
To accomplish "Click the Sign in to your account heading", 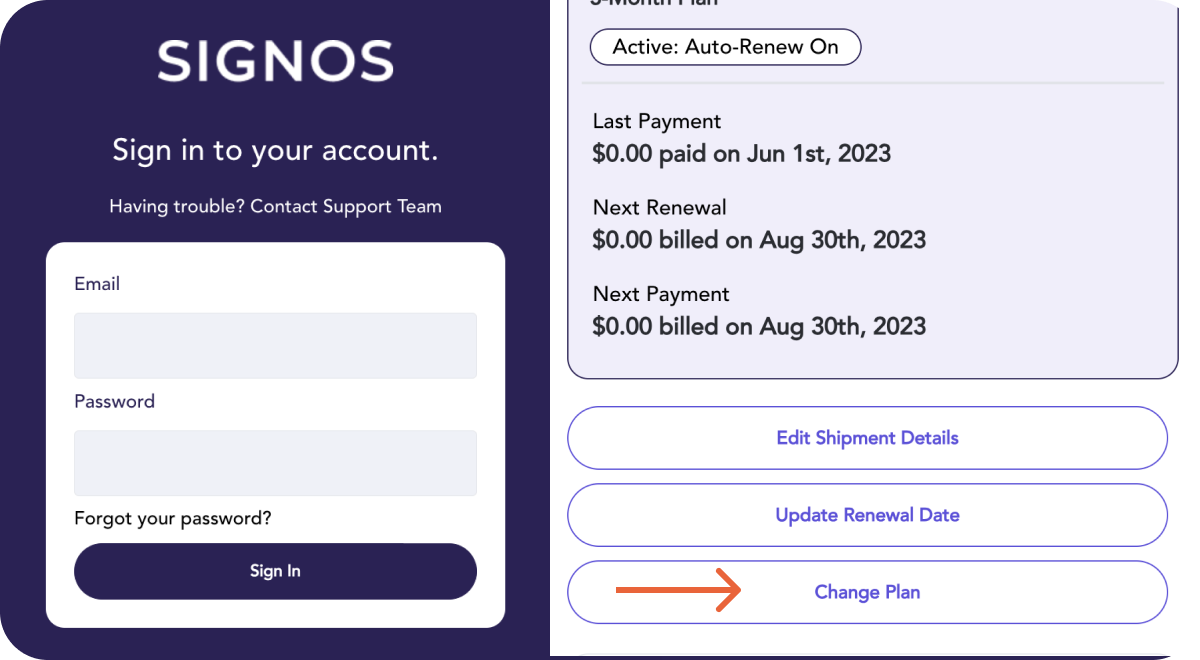I will click(x=275, y=150).
